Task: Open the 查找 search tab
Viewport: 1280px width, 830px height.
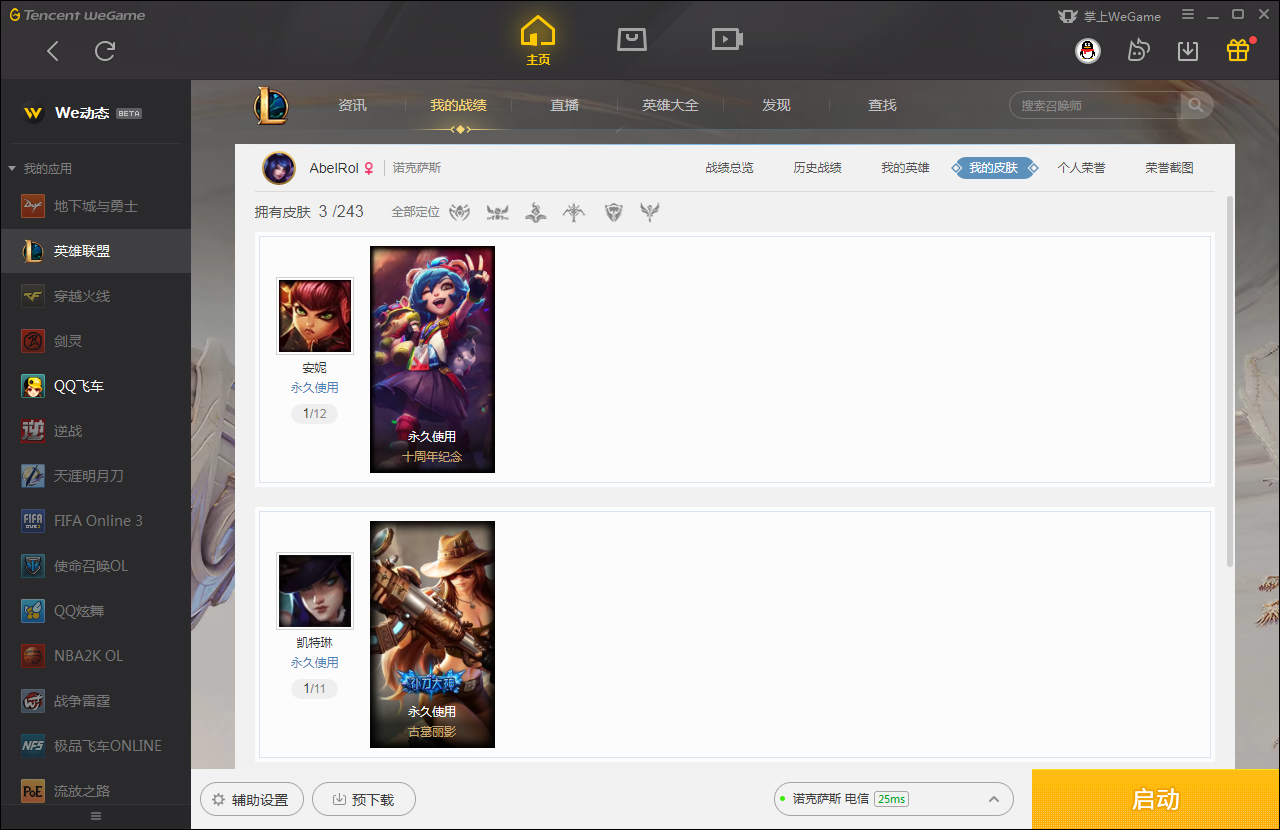Action: [882, 105]
